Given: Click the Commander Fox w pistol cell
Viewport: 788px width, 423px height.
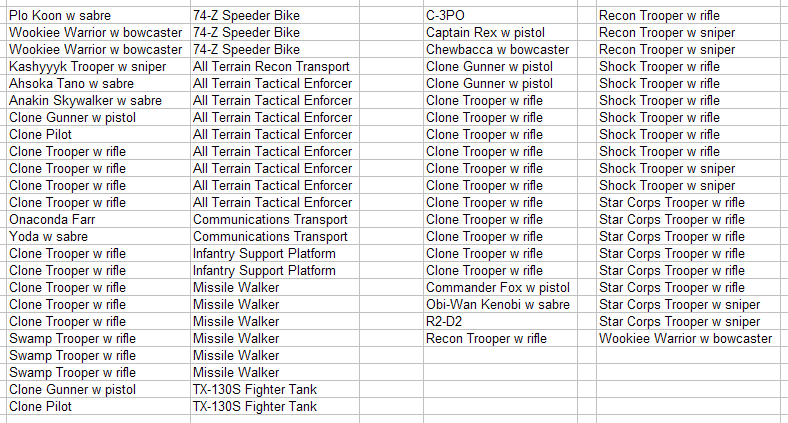Looking at the screenshot, I should (501, 287).
